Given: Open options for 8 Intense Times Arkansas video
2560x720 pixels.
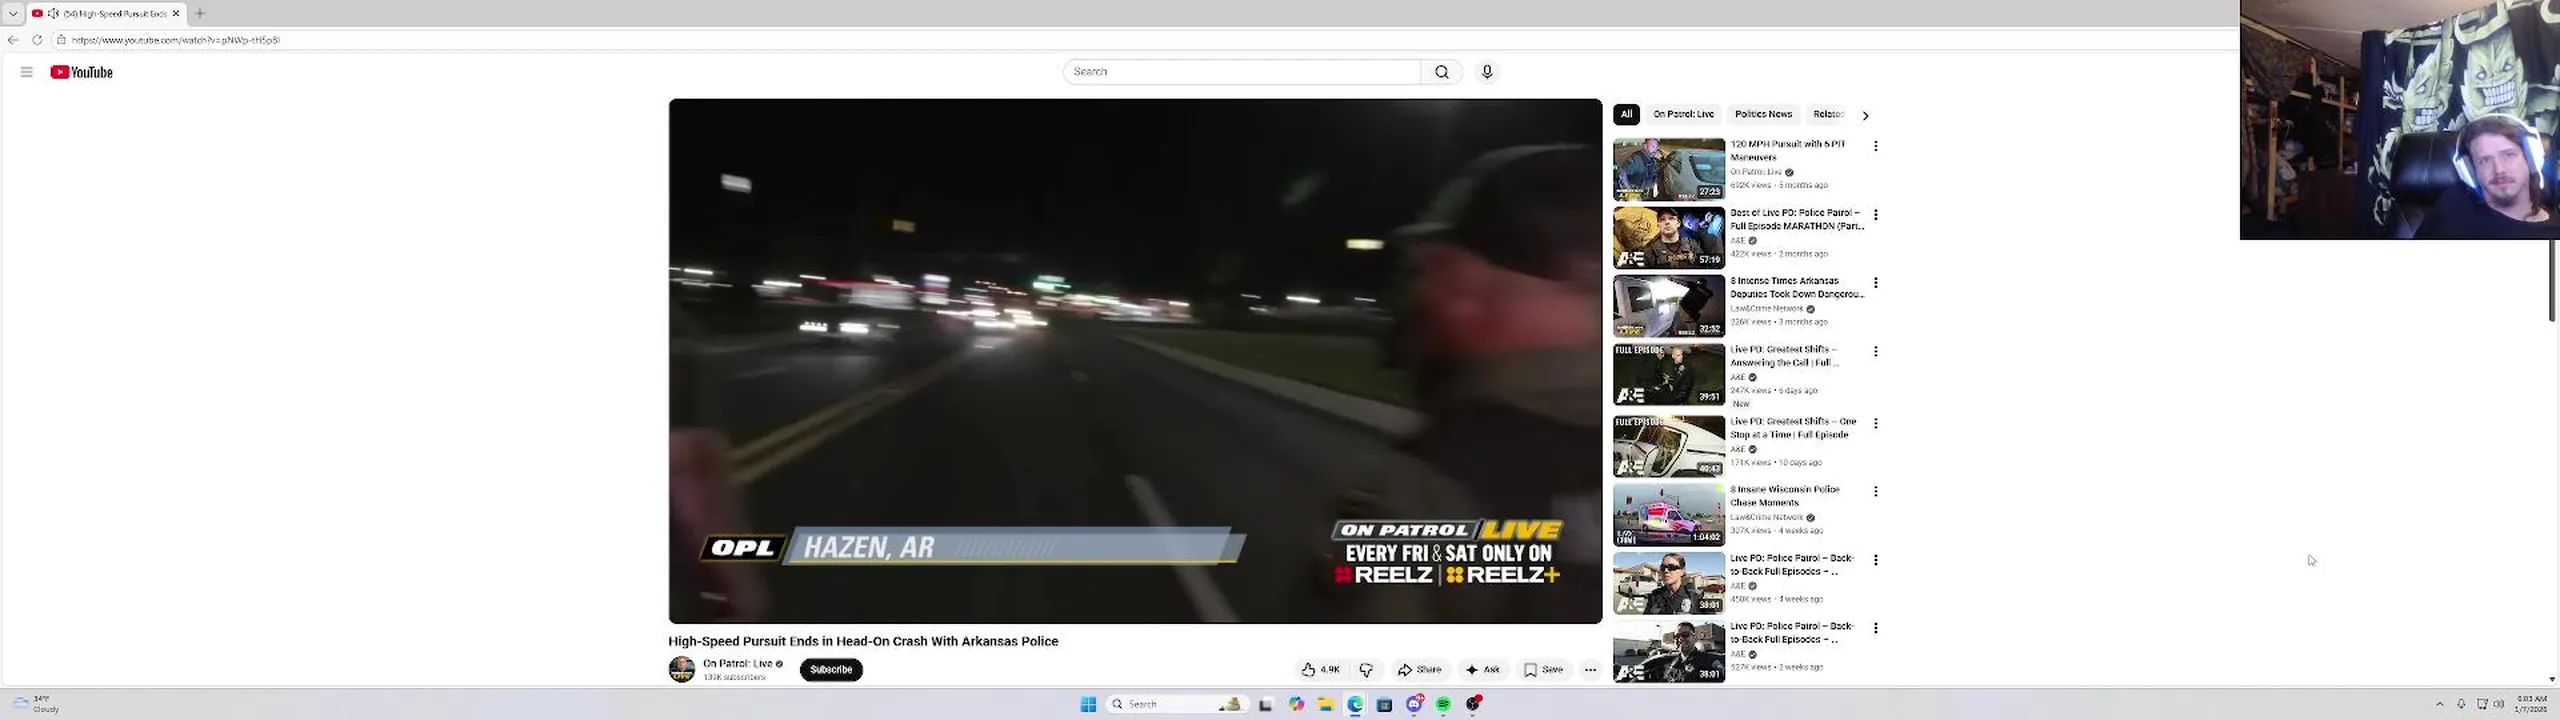Looking at the screenshot, I should click(x=1875, y=283).
